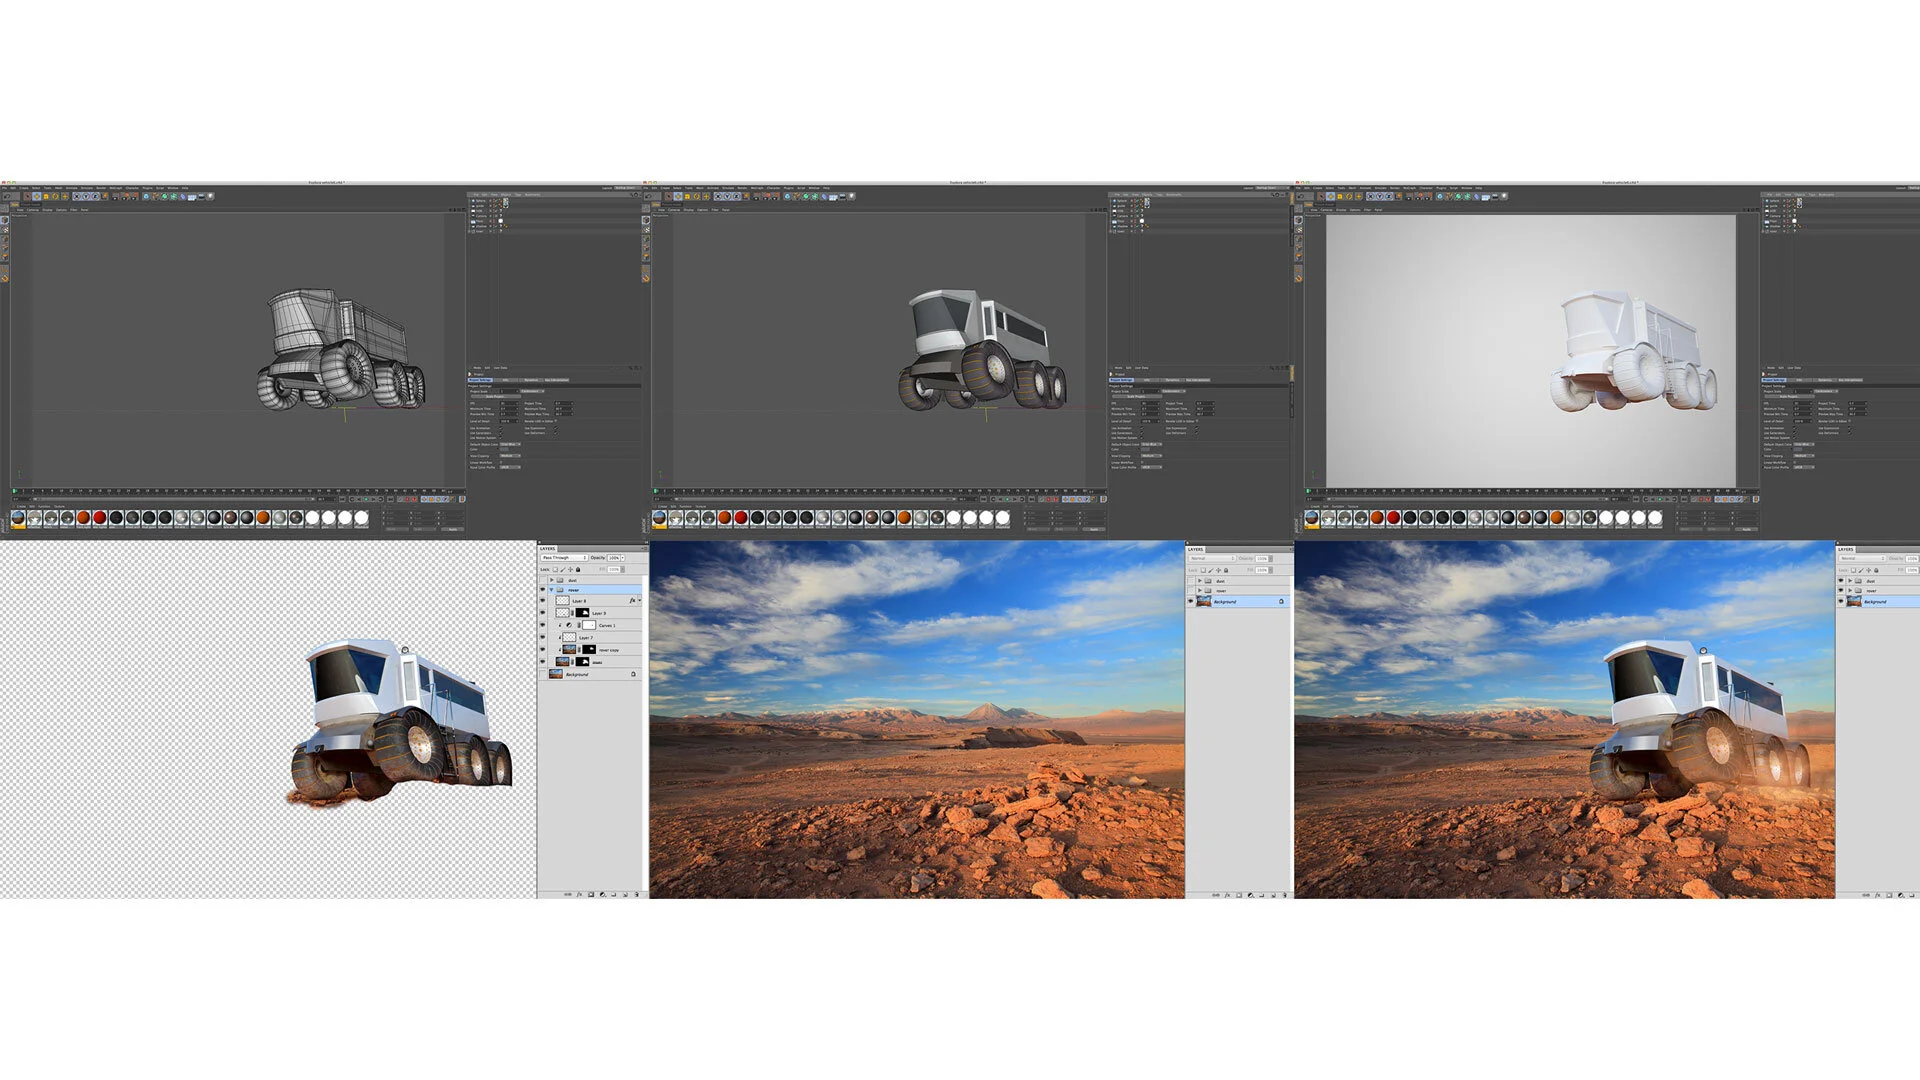The image size is (1920, 1080).
Task: Click the Rotate tool in top-left Cinema 4D toolbar
Action: click(x=55, y=197)
